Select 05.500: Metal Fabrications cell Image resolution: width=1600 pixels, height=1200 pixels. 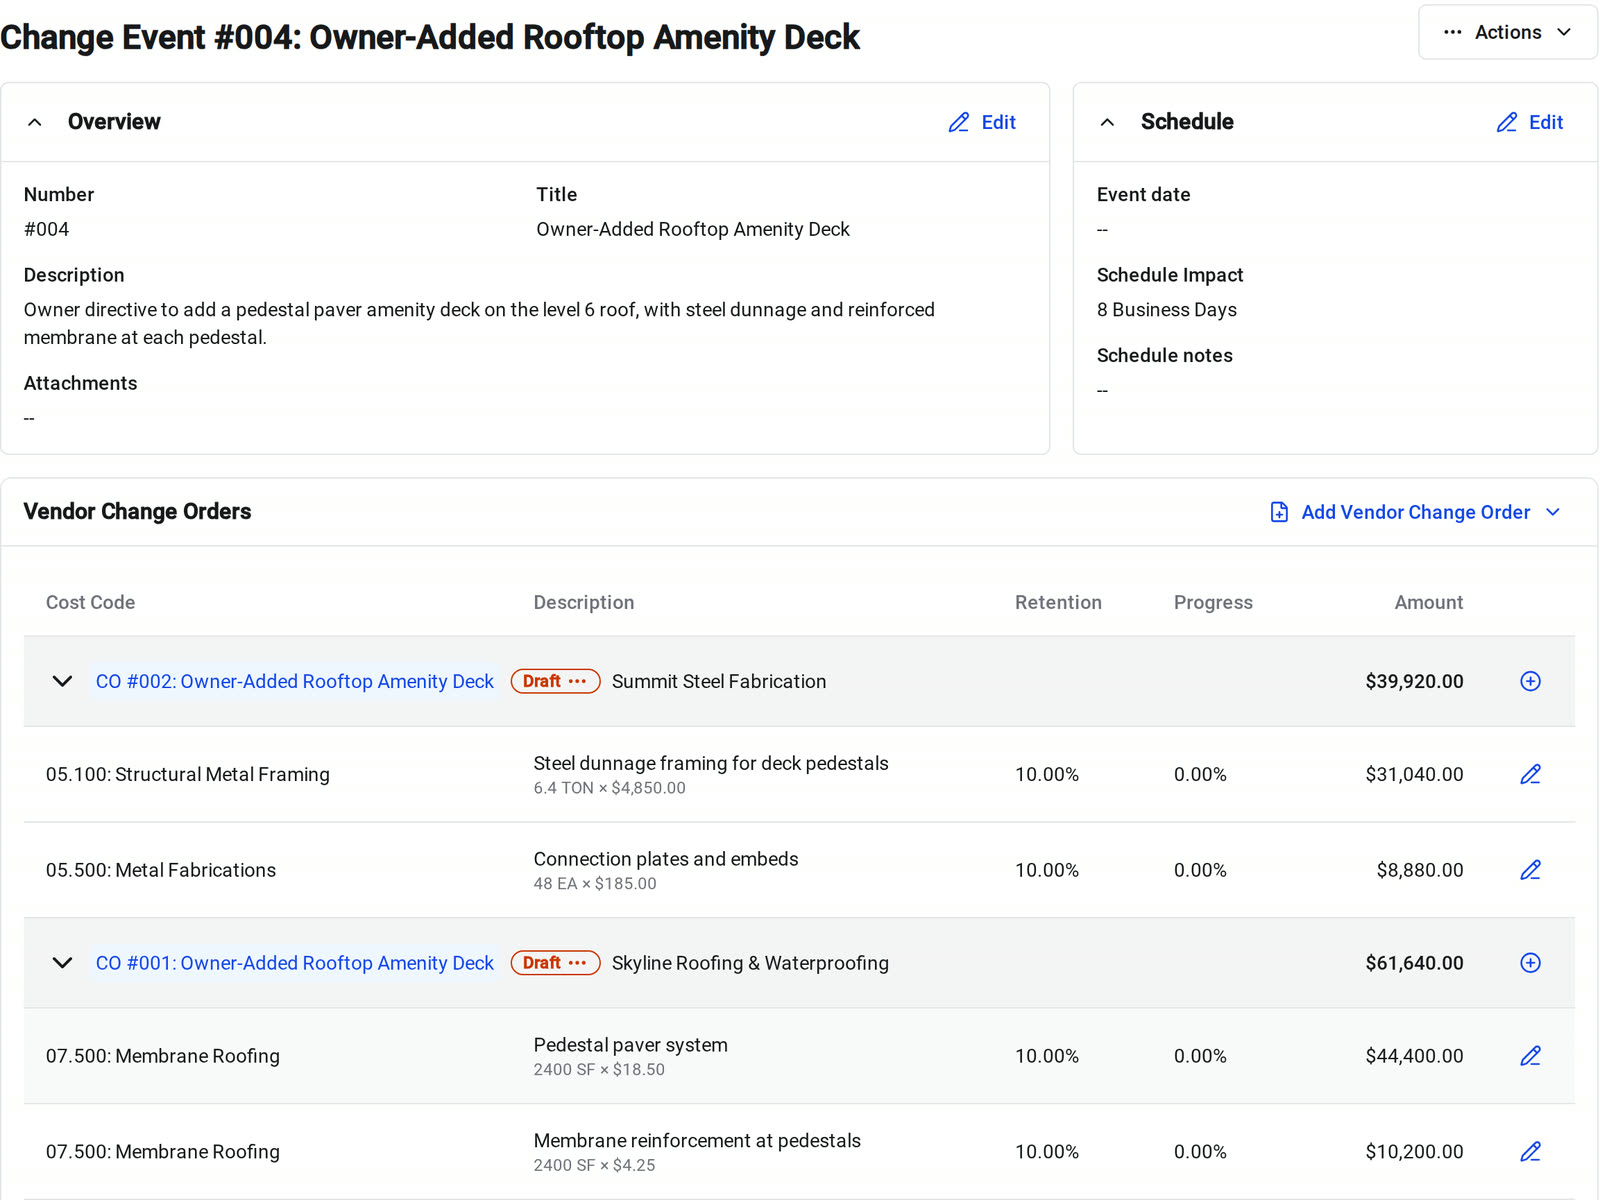pos(161,870)
